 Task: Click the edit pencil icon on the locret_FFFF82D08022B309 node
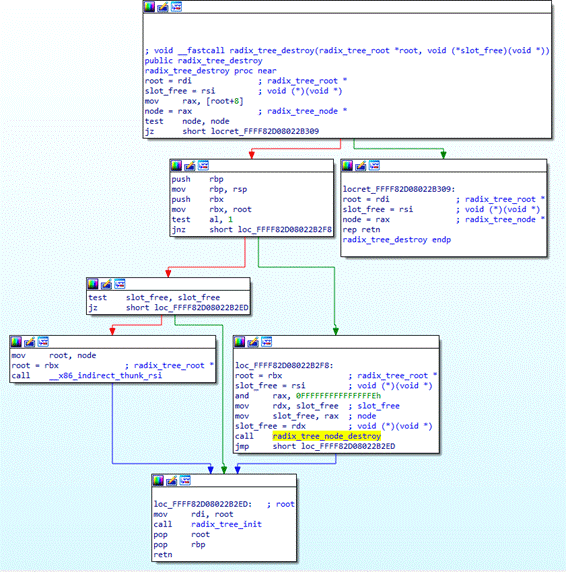coord(361,166)
